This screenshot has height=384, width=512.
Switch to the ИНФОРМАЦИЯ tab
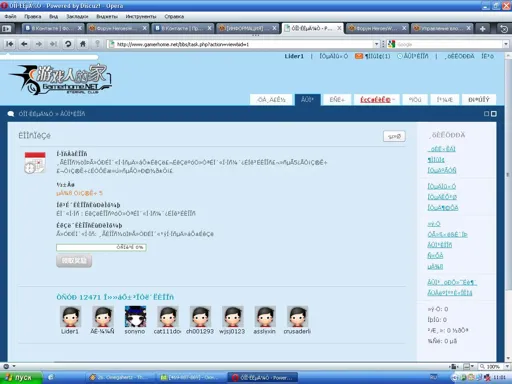pos(247,28)
